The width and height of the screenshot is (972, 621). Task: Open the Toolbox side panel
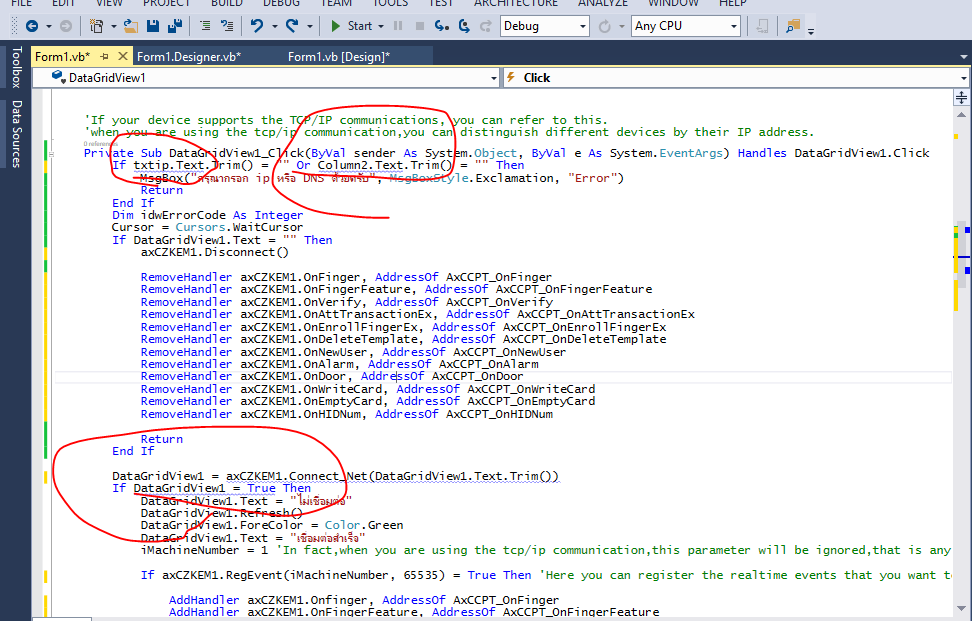click(x=15, y=67)
